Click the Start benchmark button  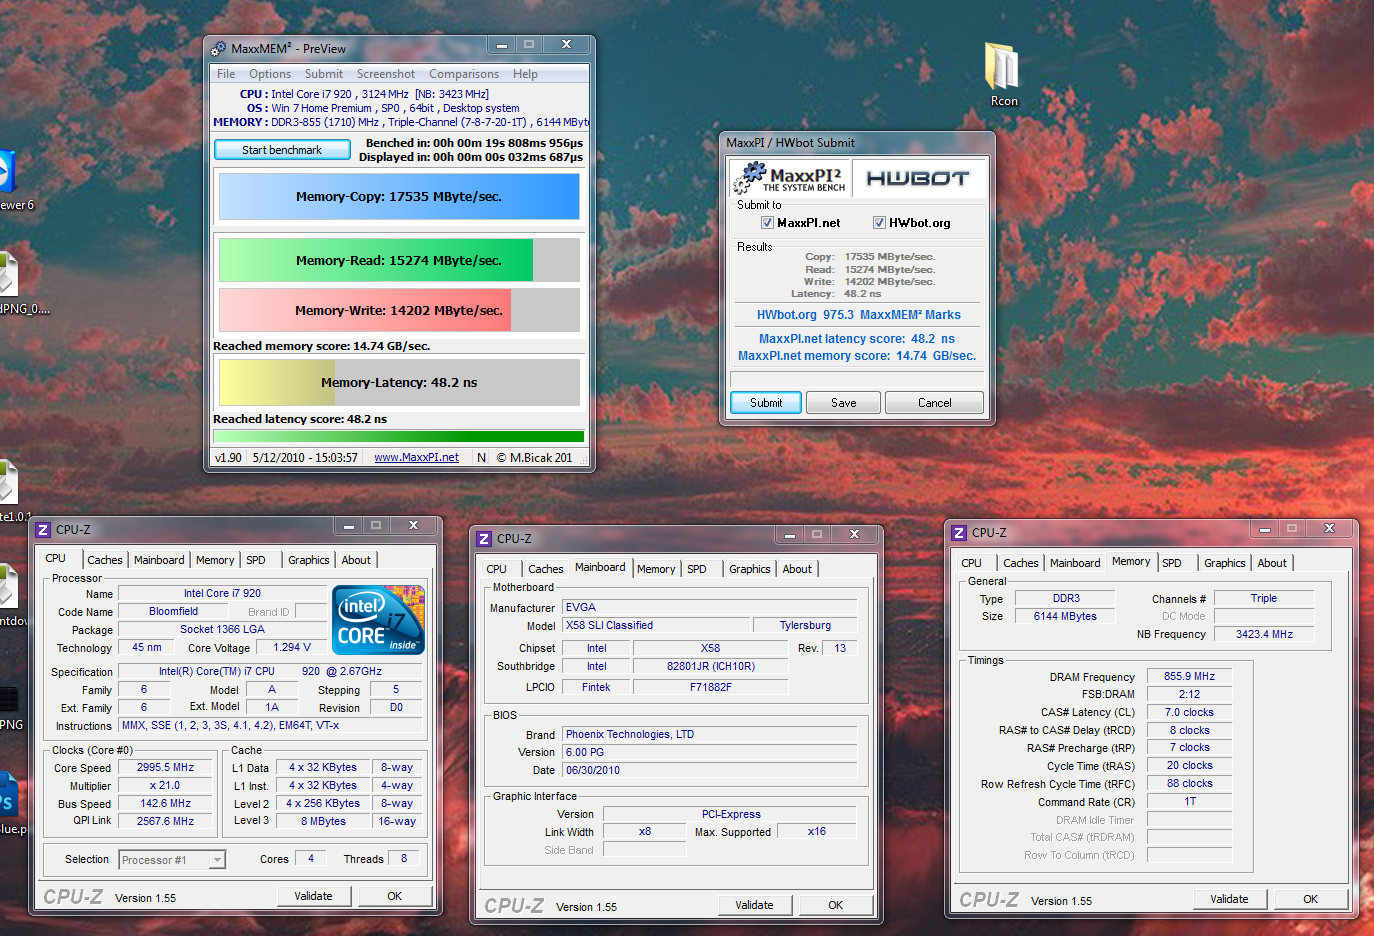[x=282, y=150]
